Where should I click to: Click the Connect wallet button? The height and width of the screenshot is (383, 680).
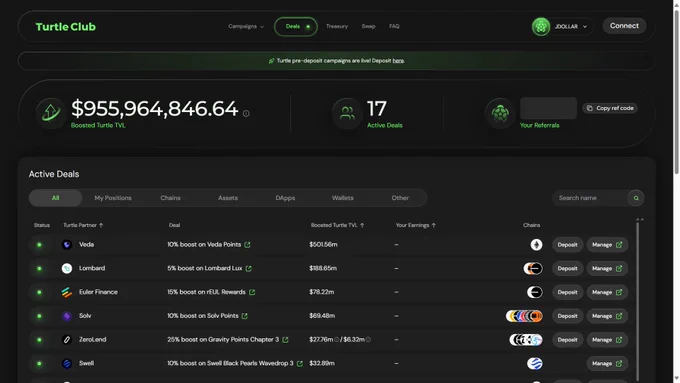(624, 26)
